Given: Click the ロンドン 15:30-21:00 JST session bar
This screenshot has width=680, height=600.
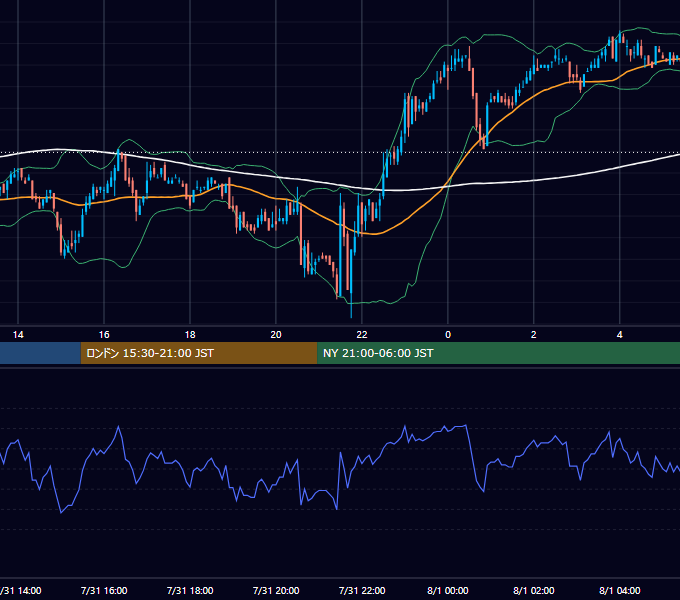Looking at the screenshot, I should tap(199, 353).
